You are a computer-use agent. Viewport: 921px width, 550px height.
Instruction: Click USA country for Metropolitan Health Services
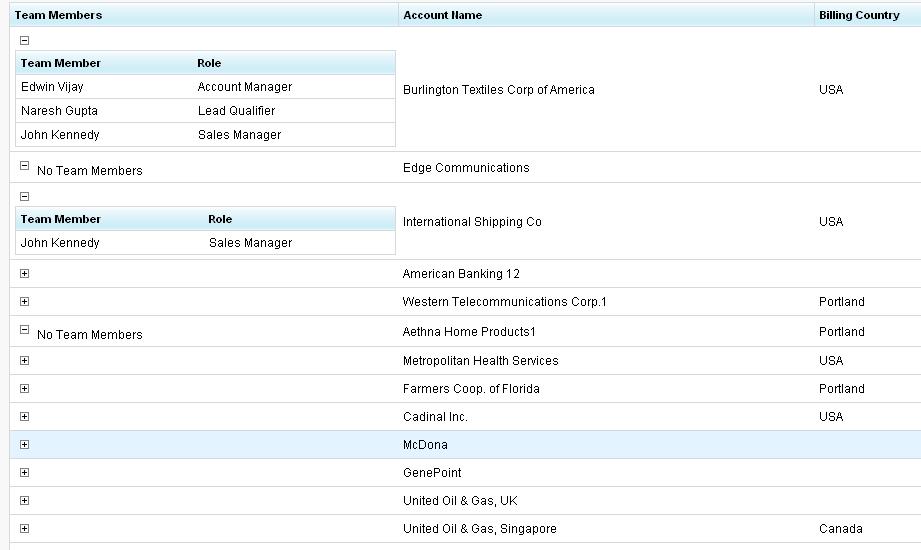pos(831,360)
